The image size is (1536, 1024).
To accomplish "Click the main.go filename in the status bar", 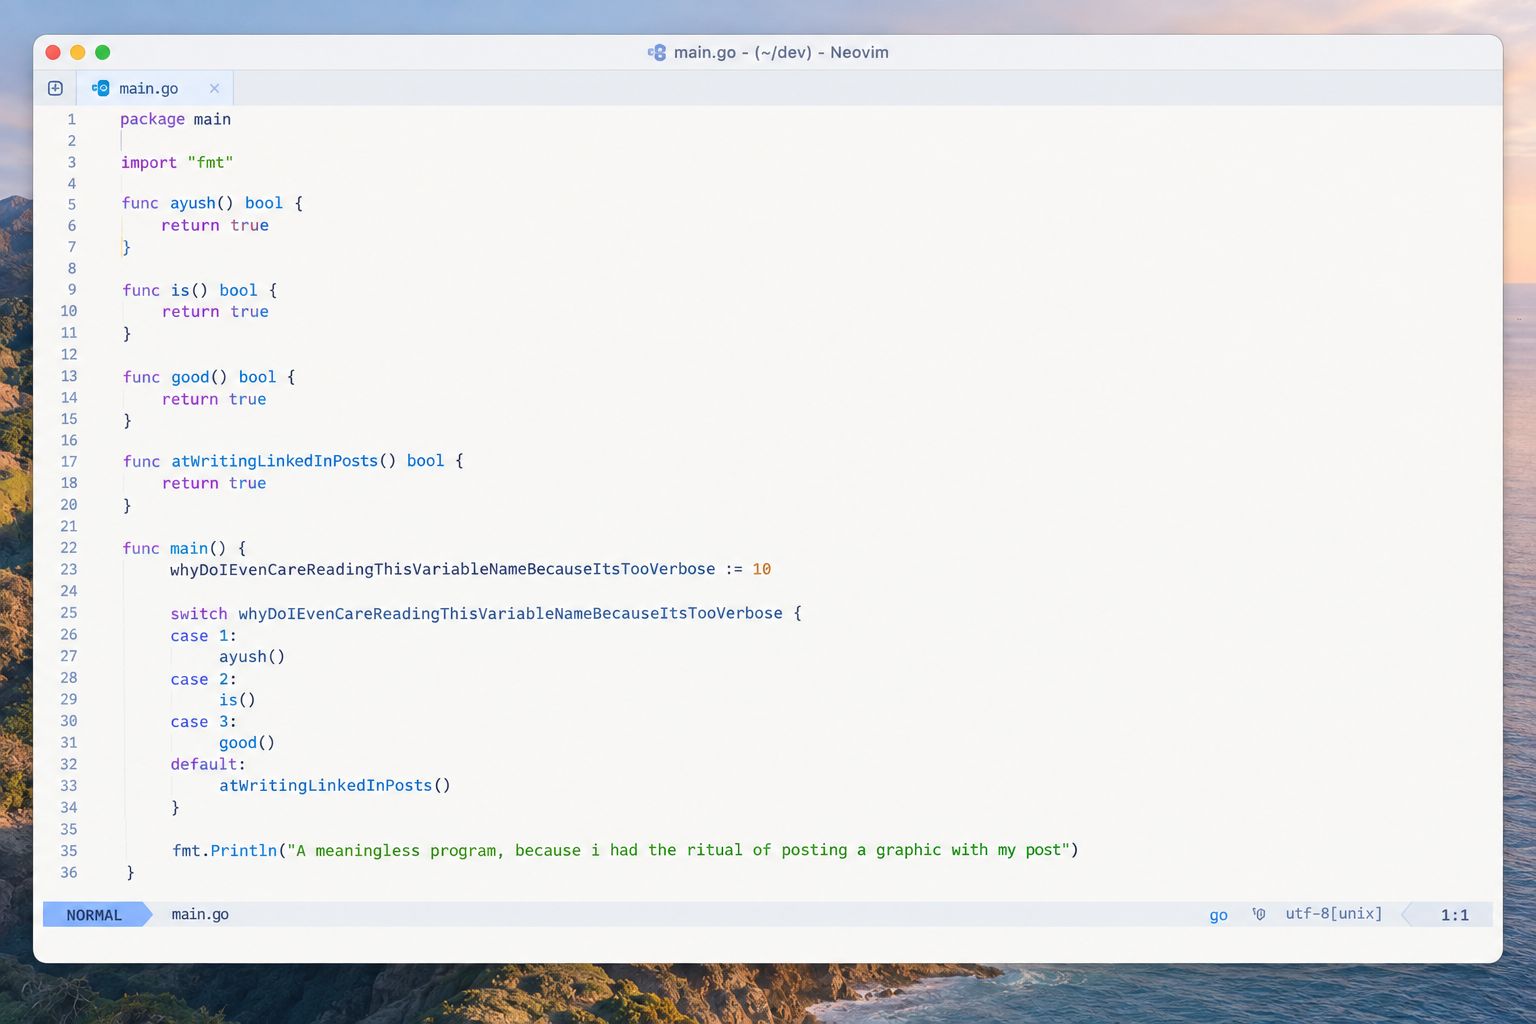I will click(x=200, y=914).
